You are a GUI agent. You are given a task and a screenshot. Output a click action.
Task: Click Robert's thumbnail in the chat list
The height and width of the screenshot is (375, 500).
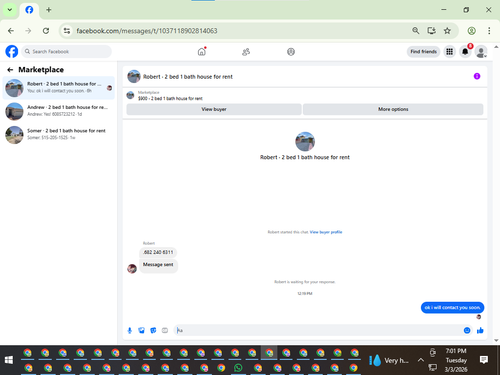point(14,88)
